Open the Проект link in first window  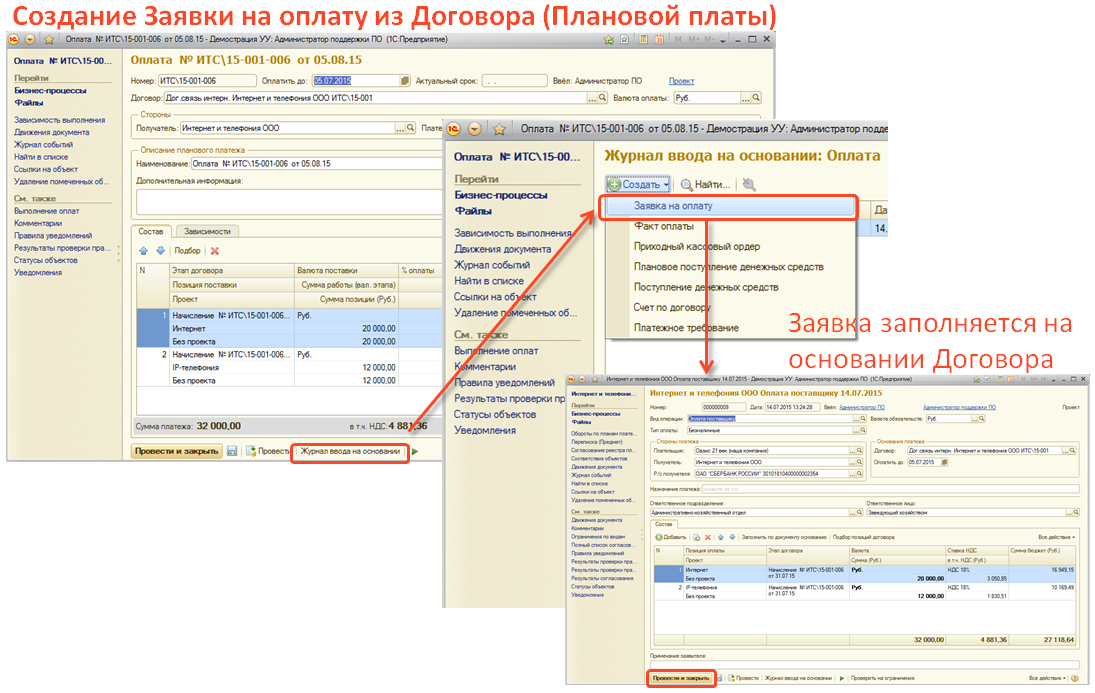tap(681, 81)
